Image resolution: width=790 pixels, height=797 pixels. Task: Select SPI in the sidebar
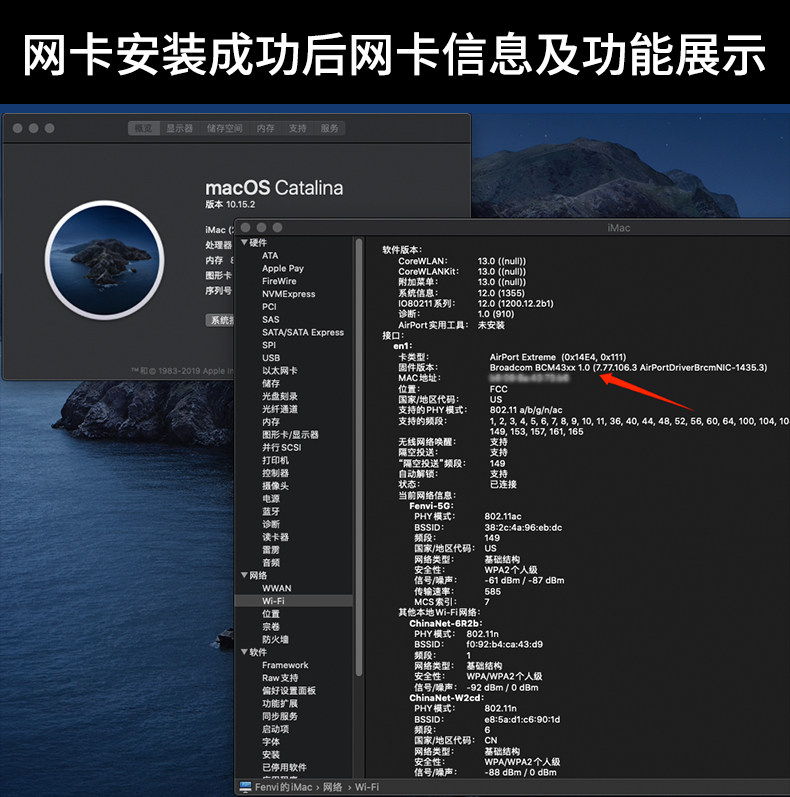269,345
